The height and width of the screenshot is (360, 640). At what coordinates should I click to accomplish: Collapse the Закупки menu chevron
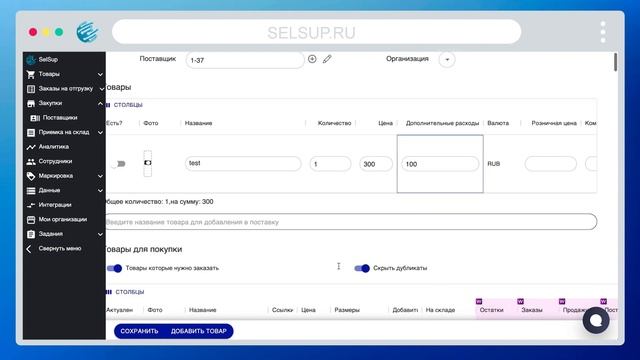[100, 104]
